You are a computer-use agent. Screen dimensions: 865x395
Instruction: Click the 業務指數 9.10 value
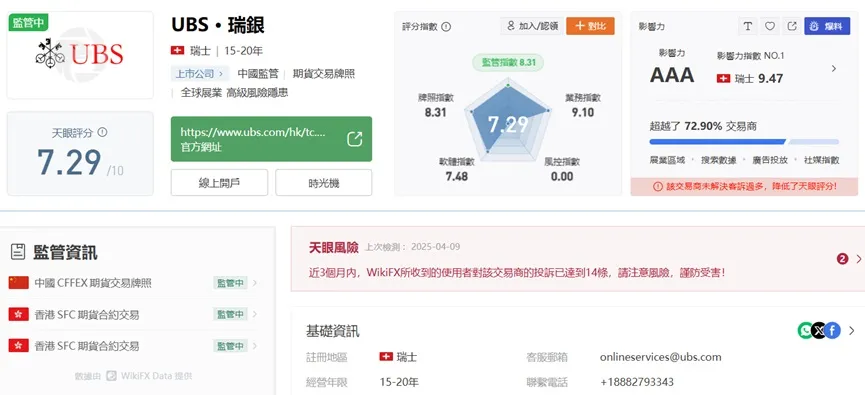tap(583, 112)
